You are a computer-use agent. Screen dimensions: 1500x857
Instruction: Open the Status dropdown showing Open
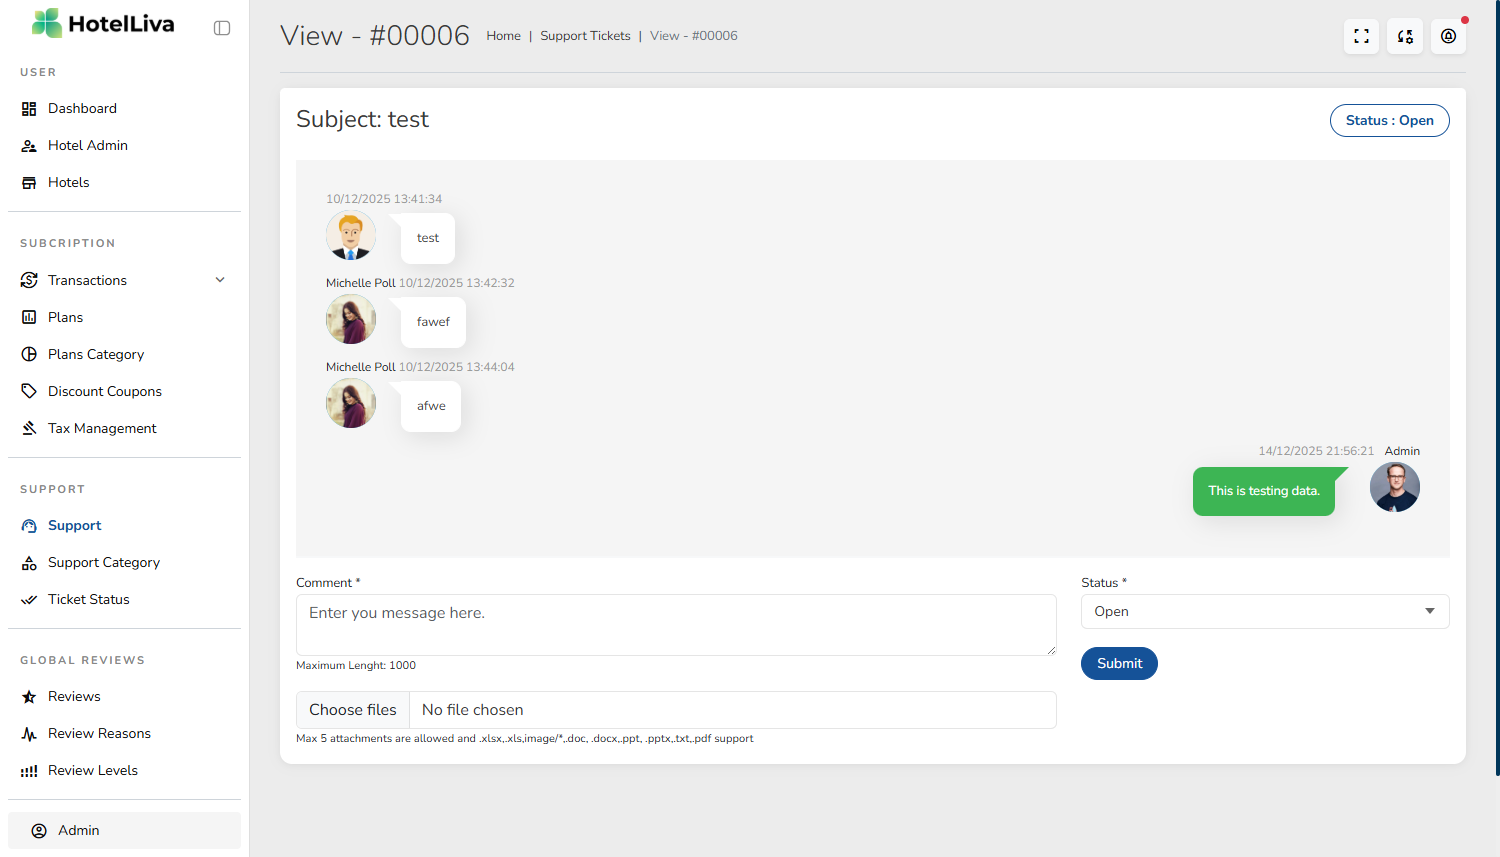click(x=1264, y=612)
